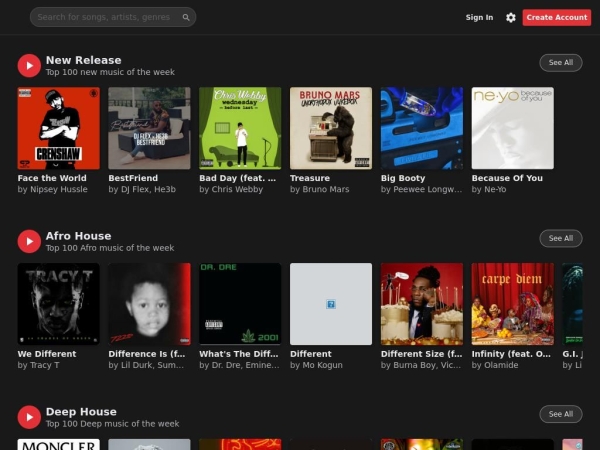This screenshot has height=450, width=600.
Task: Open artist Nipsey Hussle
Action: (52, 189)
